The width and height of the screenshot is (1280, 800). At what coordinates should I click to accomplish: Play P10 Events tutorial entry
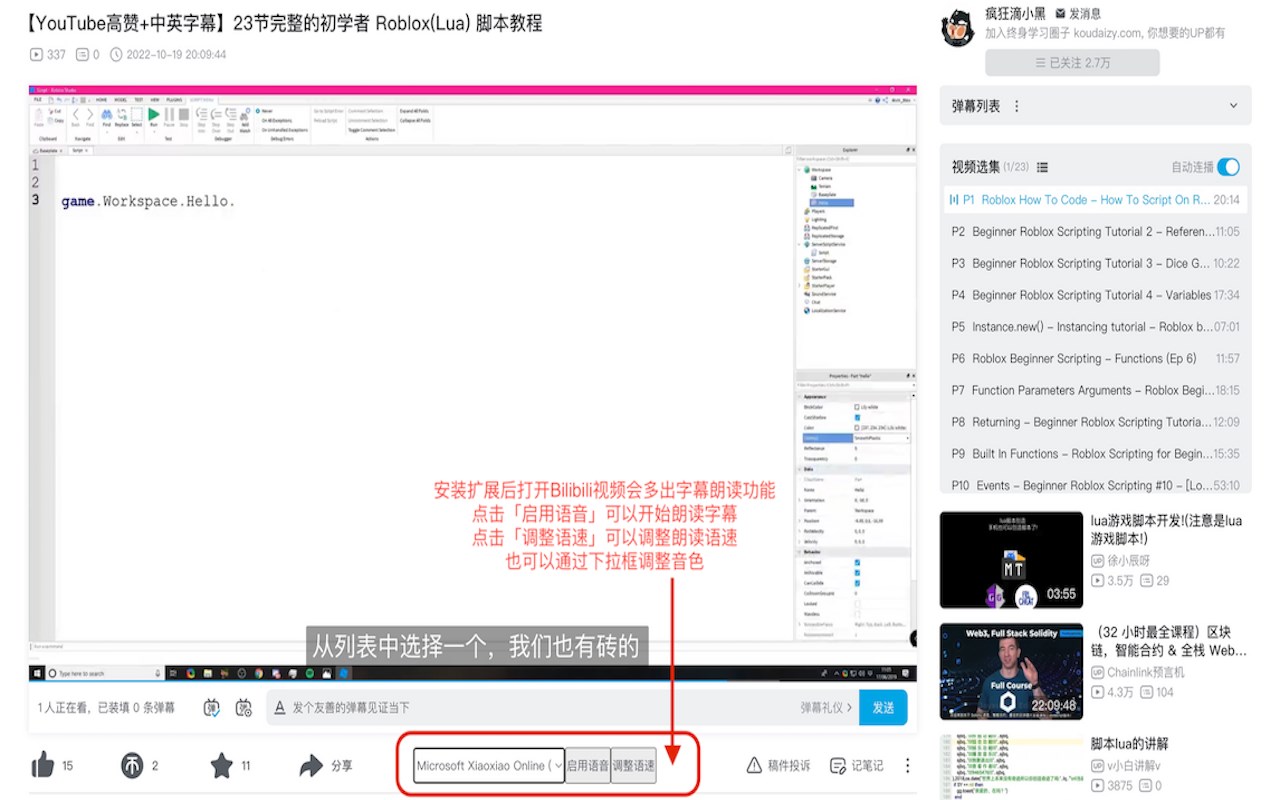[x=1096, y=485]
